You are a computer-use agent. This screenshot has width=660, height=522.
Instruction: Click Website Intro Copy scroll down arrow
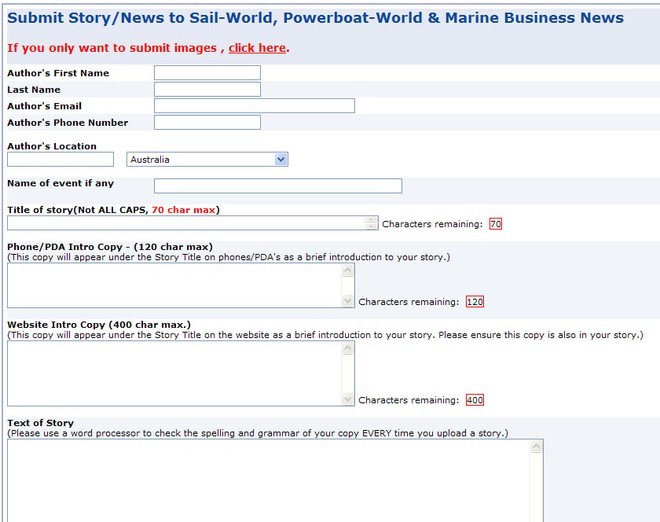pyautogui.click(x=348, y=399)
